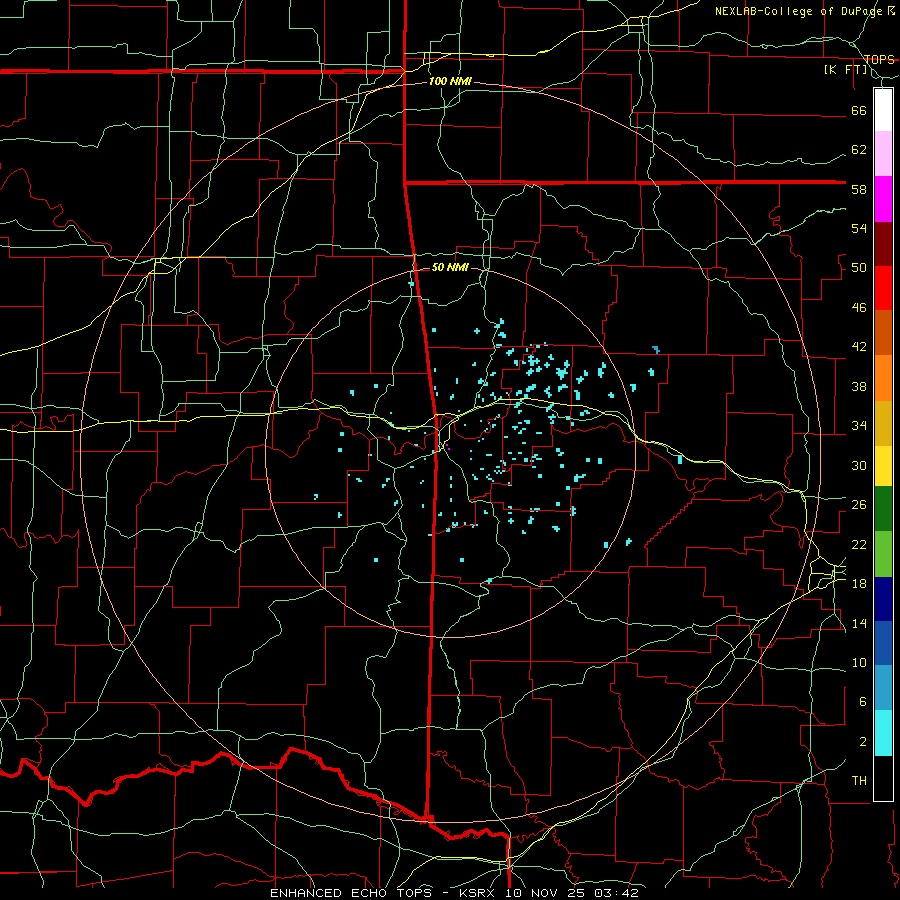The width and height of the screenshot is (900, 900).
Task: Click the legend value 30
Action: (859, 465)
